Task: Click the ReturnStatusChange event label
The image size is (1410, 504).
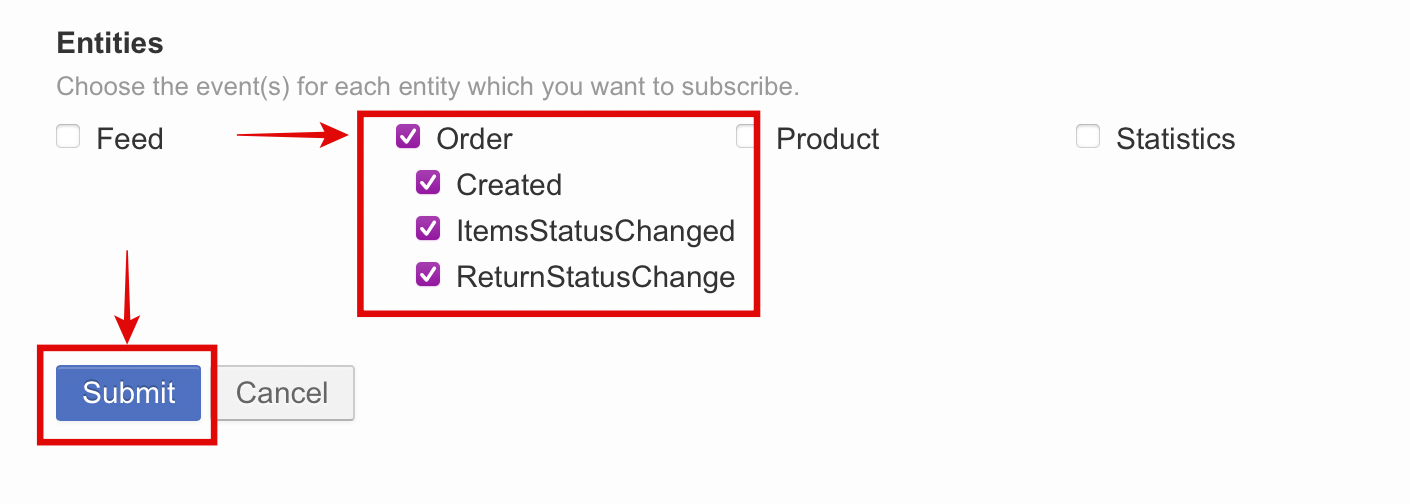Action: tap(595, 277)
